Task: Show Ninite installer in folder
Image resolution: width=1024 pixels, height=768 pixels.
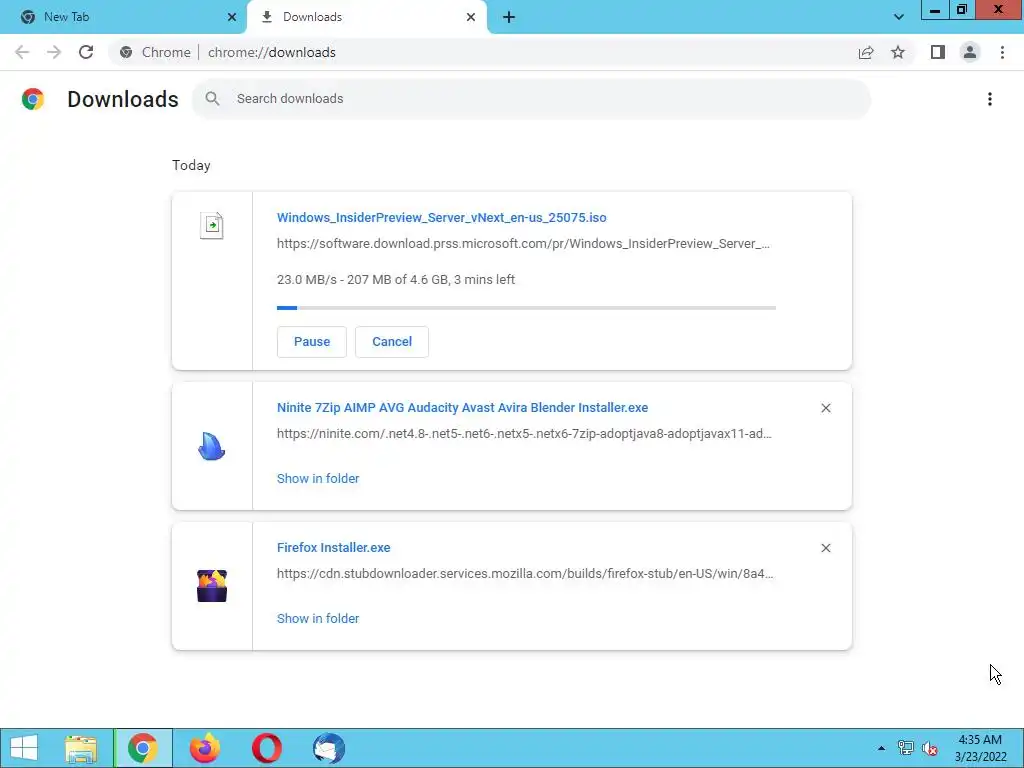Action: (x=318, y=479)
